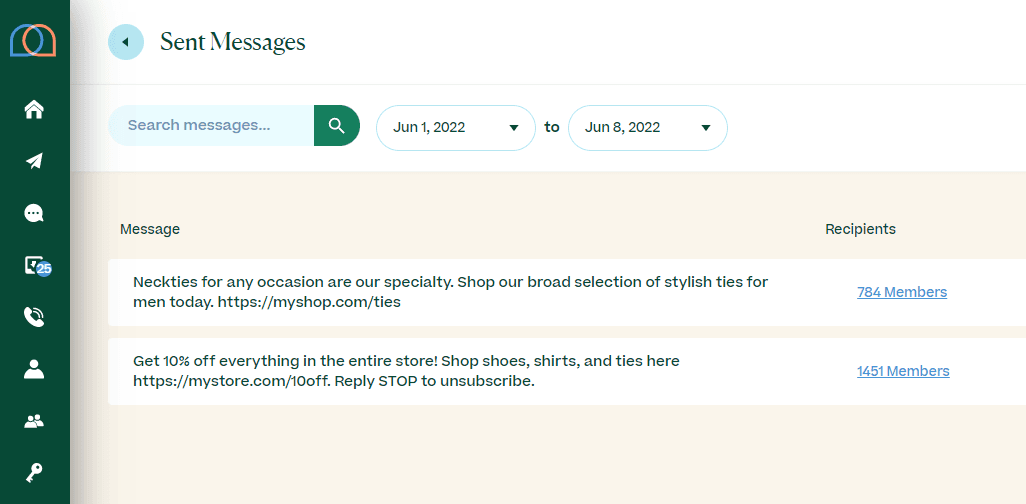Open the 1451 Members recipients link
This screenshot has width=1026, height=504.
click(x=903, y=371)
